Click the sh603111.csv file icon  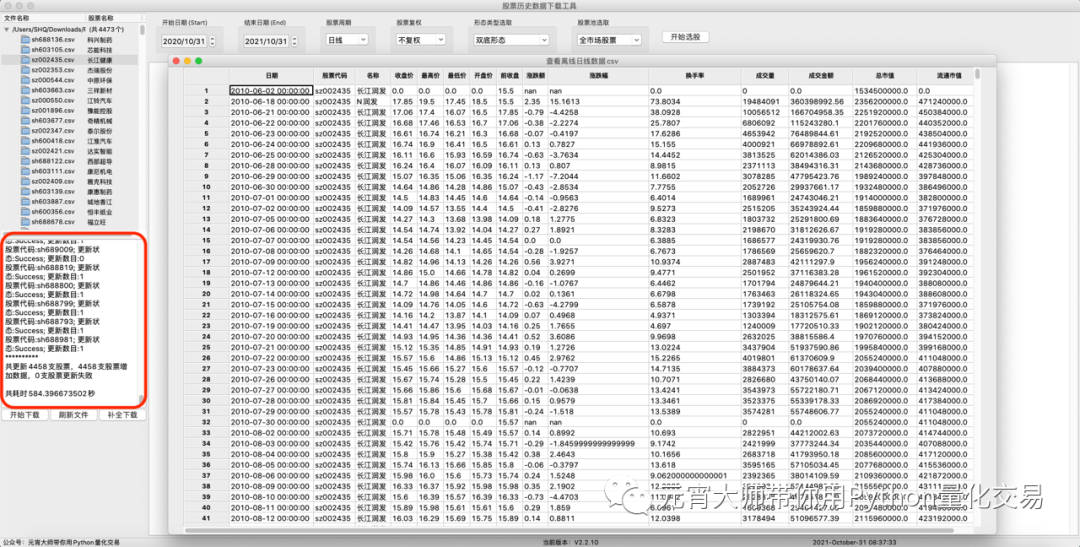(25, 171)
